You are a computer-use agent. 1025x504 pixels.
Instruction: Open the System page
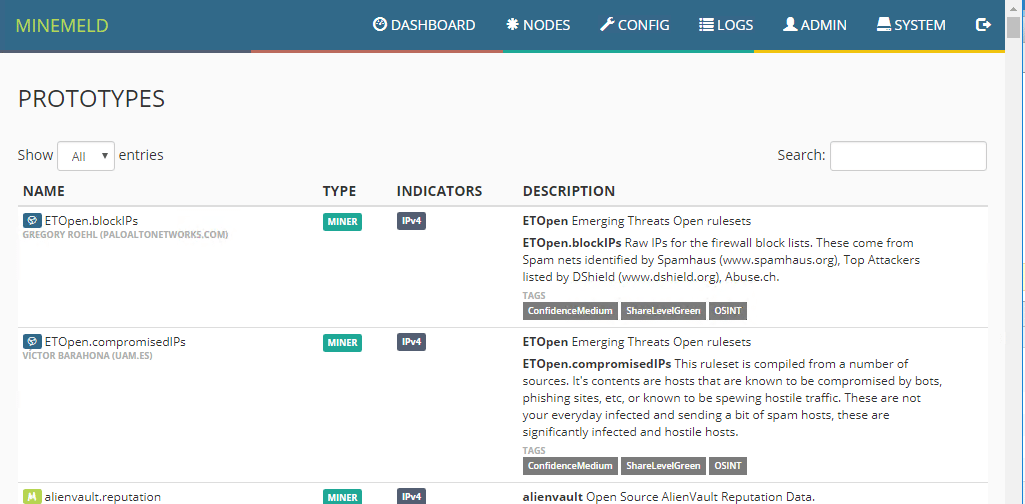(911, 25)
